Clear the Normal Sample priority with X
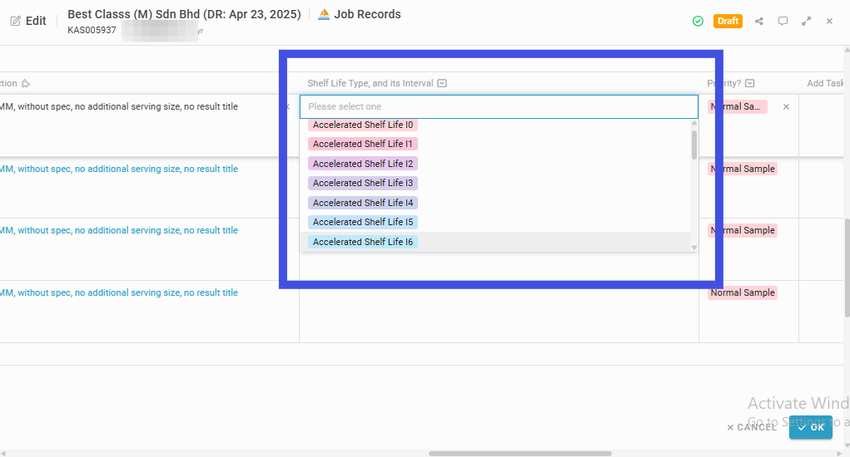 click(786, 107)
